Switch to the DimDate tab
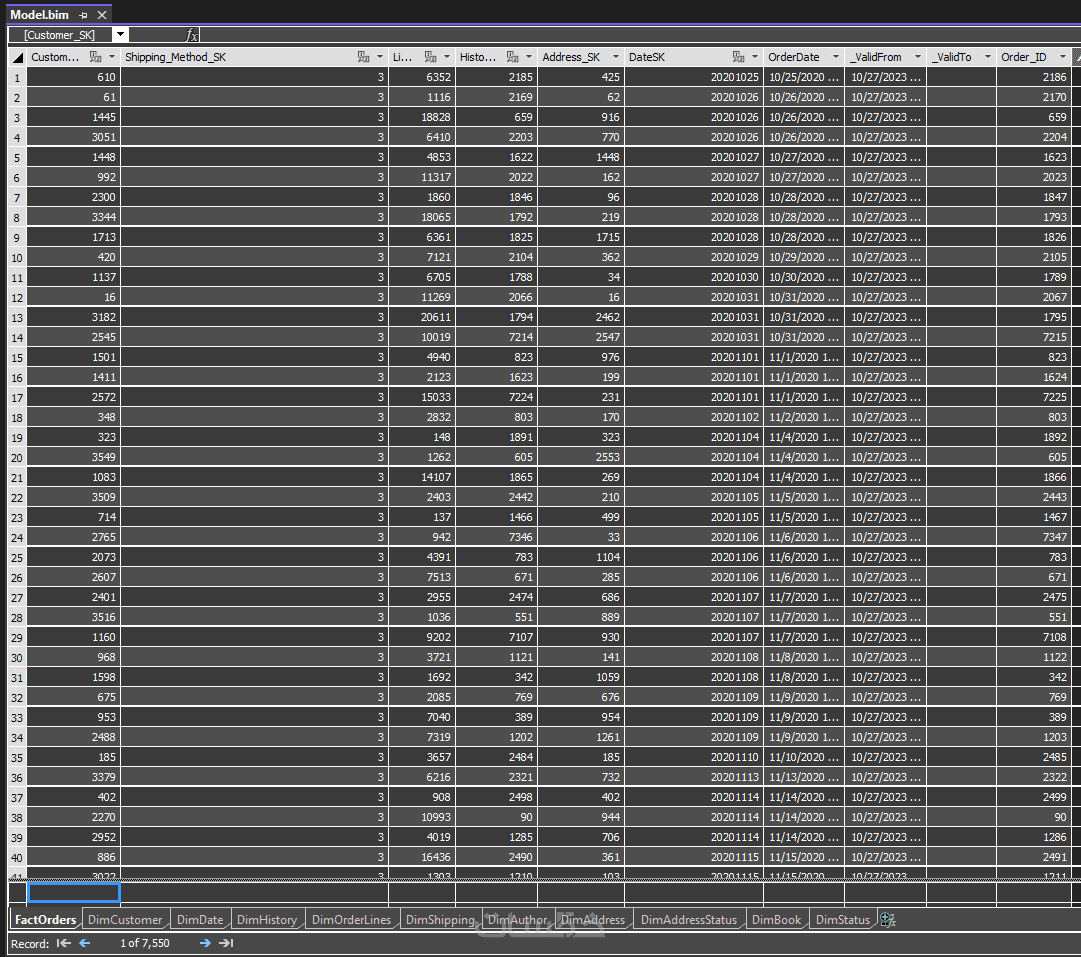This screenshot has width=1081, height=957. (x=200, y=920)
